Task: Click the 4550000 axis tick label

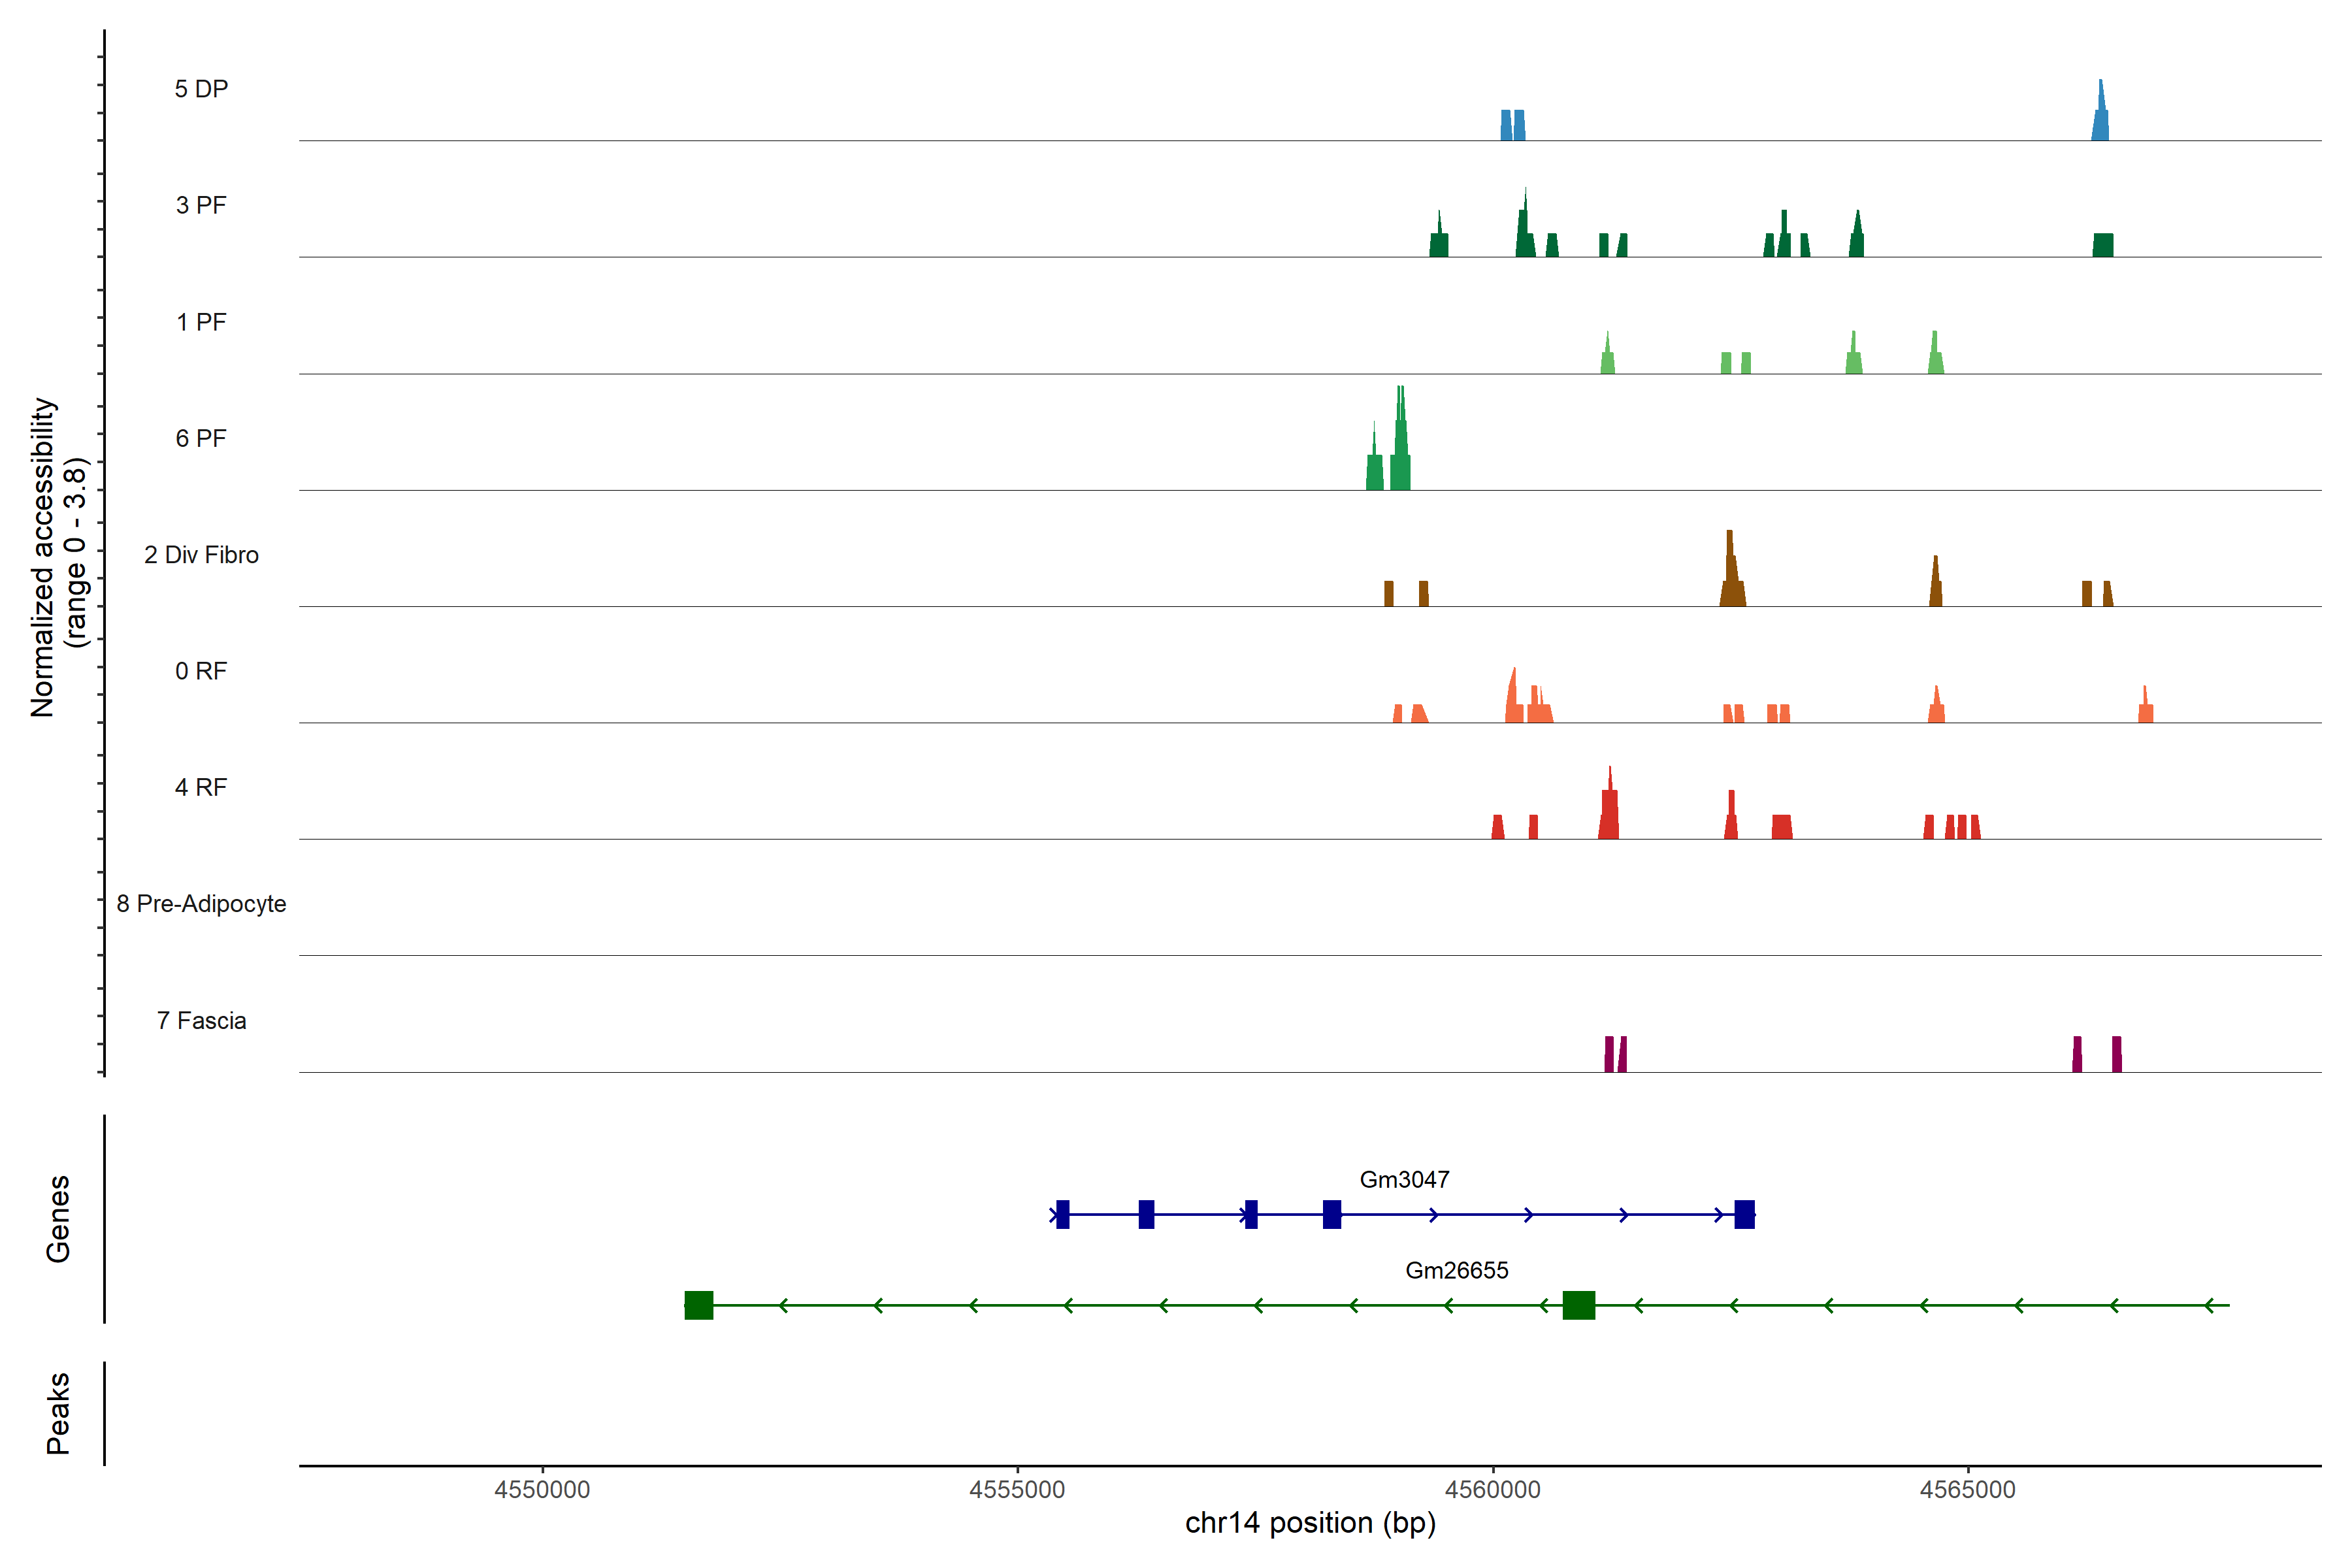Action: point(542,1490)
